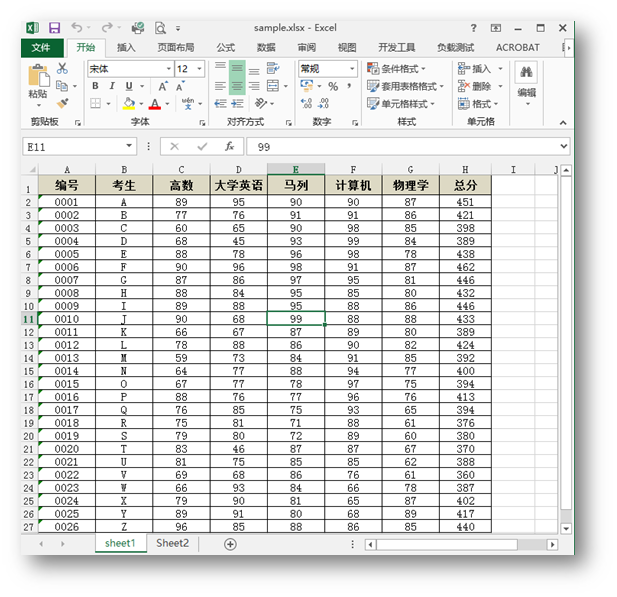
Task: Toggle Bold formatting
Action: click(95, 86)
